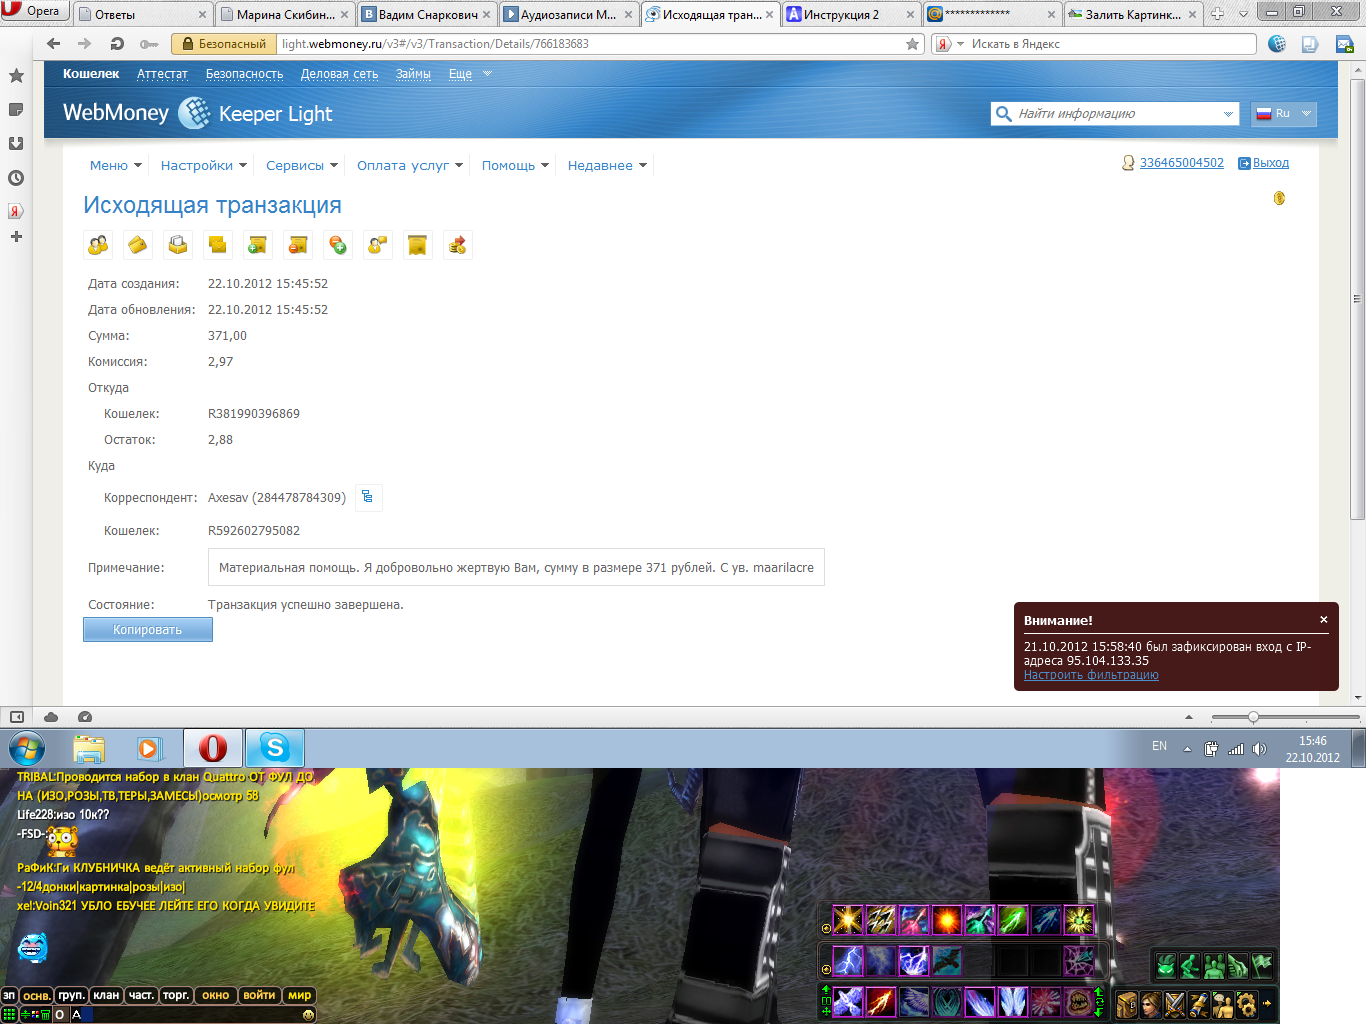Click the WebMoney globe logo in the header
The image size is (1366, 1024).
coord(194,113)
